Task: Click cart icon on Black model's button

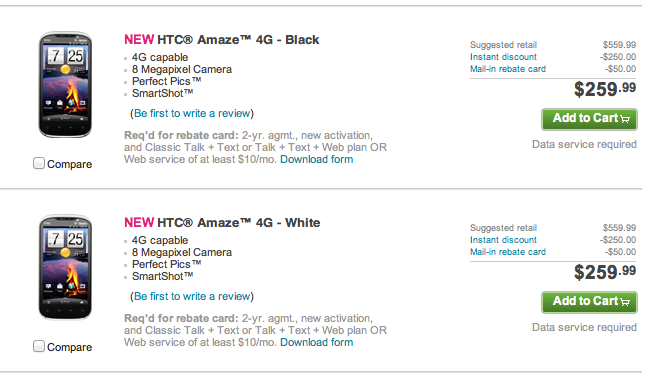Action: coord(625,119)
